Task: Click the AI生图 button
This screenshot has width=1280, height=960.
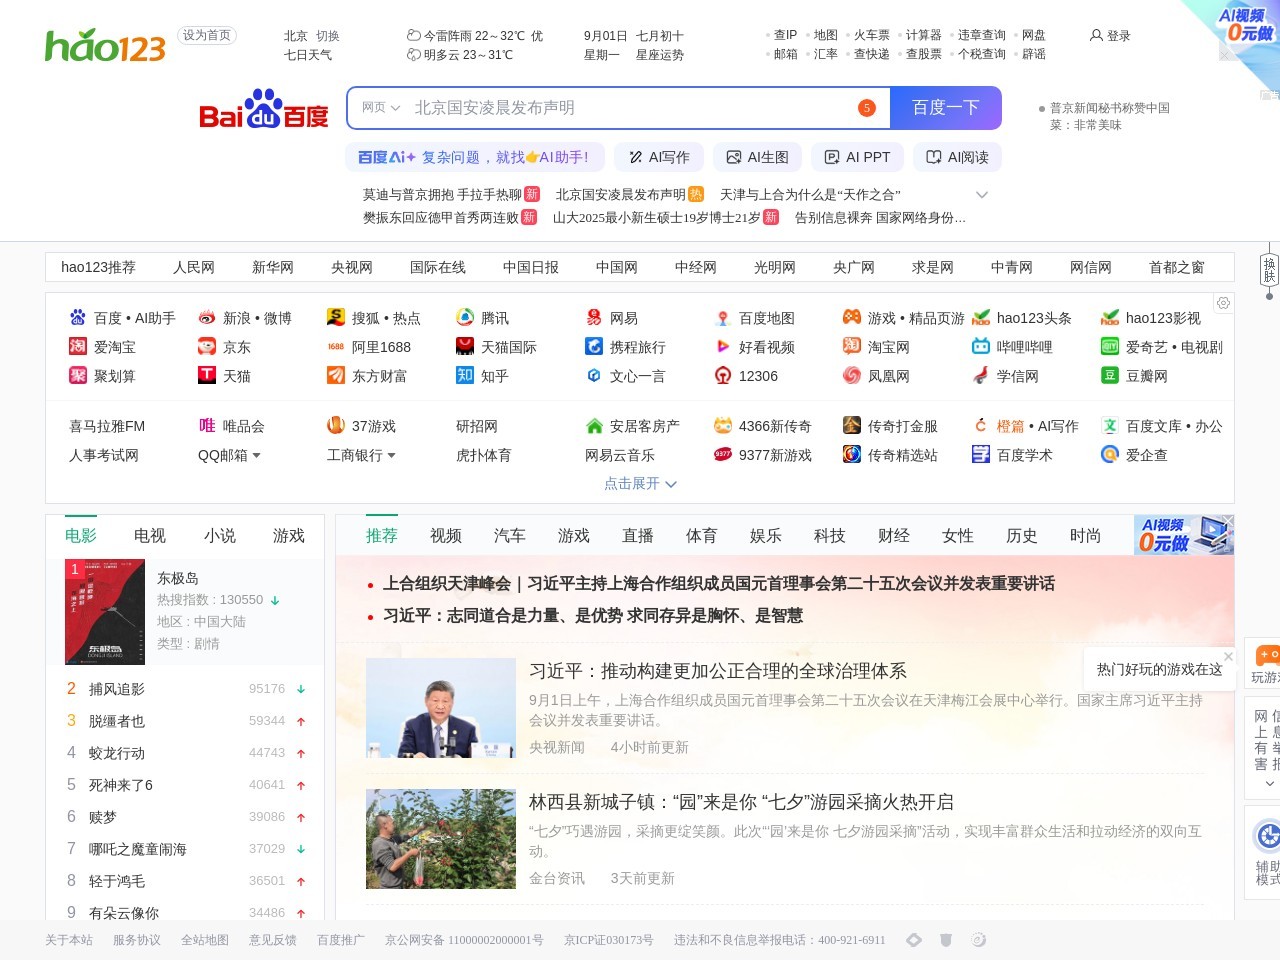Action: click(x=758, y=157)
